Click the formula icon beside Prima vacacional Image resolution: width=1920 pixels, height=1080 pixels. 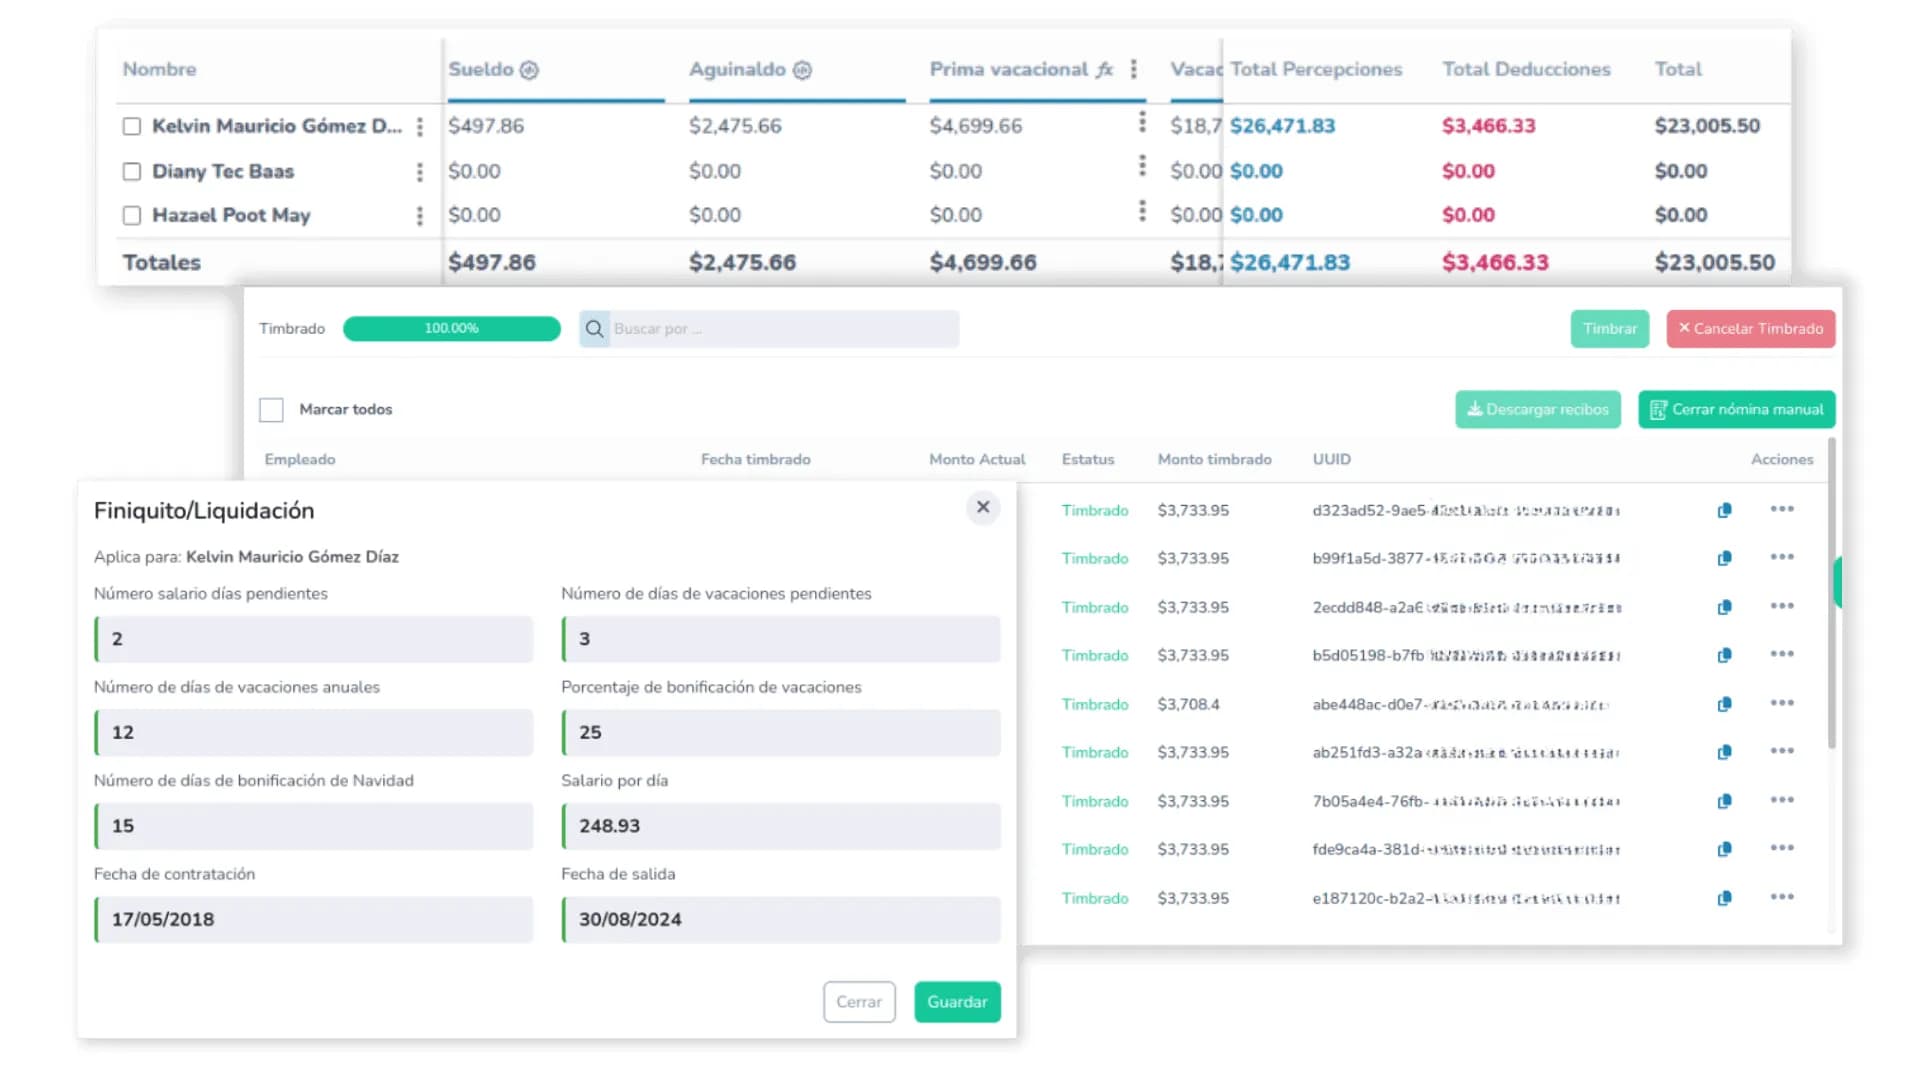pos(1104,70)
